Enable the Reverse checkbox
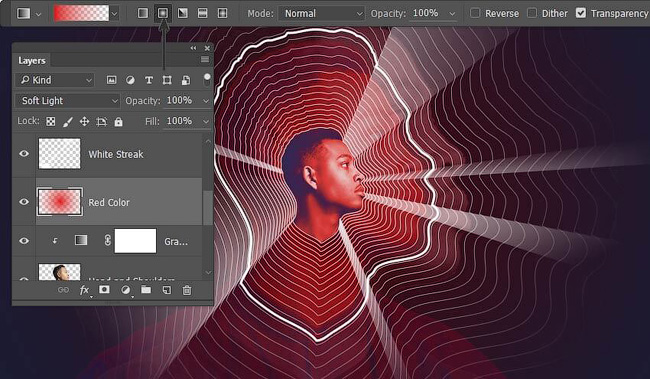The image size is (650, 379). [x=475, y=13]
